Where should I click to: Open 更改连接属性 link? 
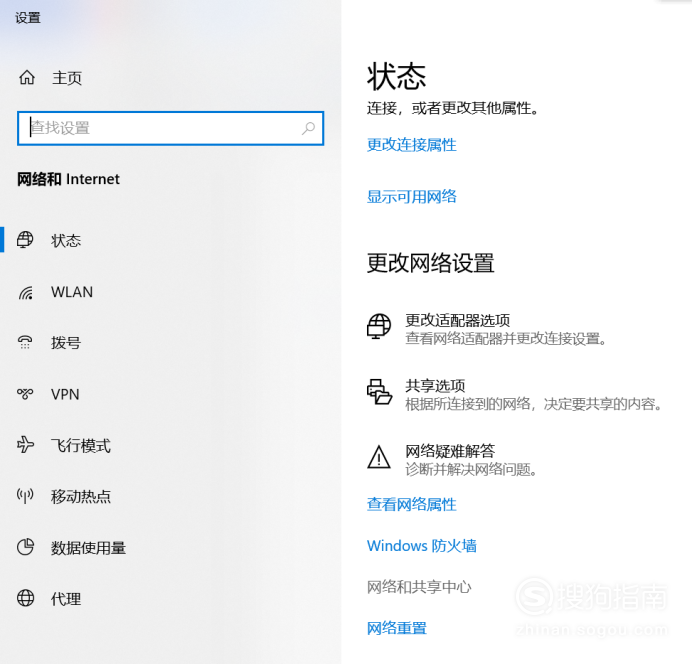point(411,145)
